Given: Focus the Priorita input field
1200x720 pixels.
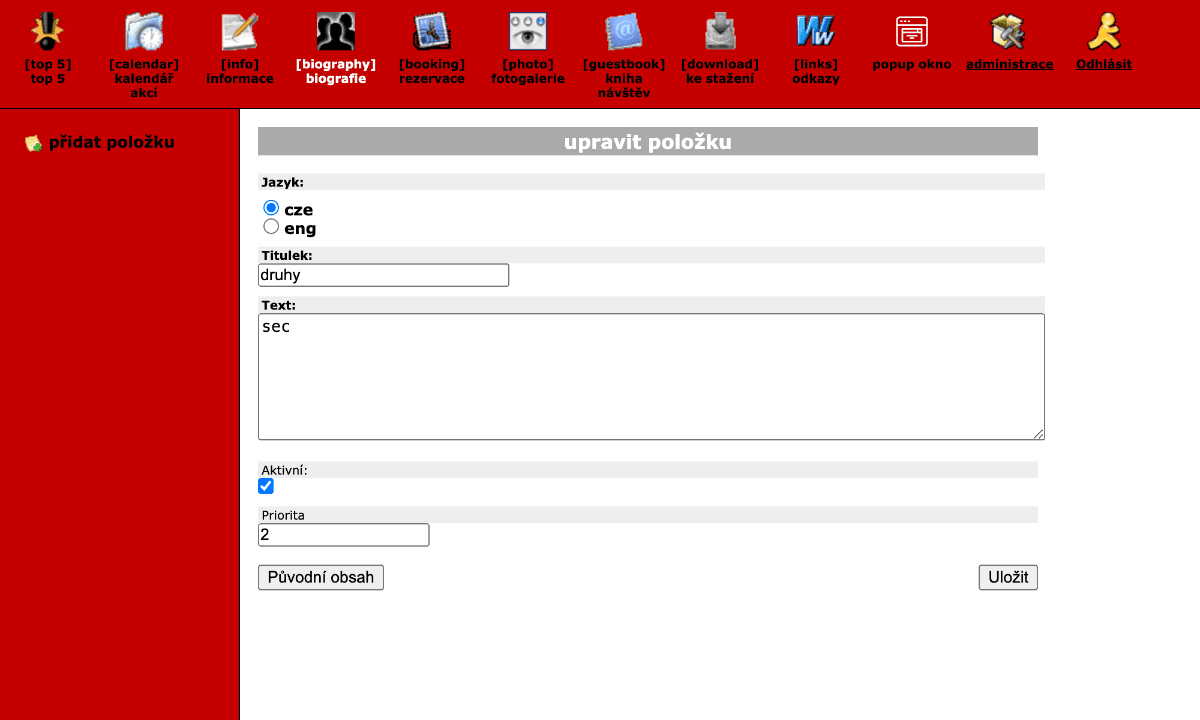Looking at the screenshot, I should (343, 535).
